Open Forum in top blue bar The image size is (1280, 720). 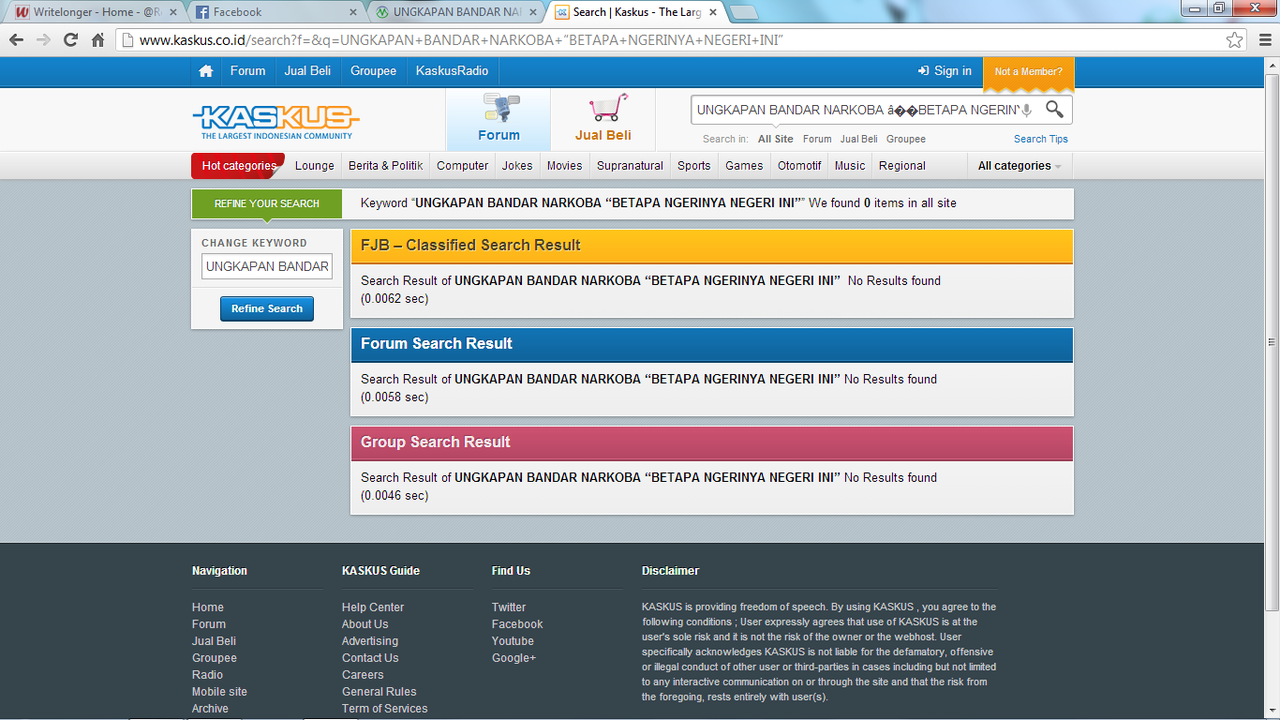248,71
